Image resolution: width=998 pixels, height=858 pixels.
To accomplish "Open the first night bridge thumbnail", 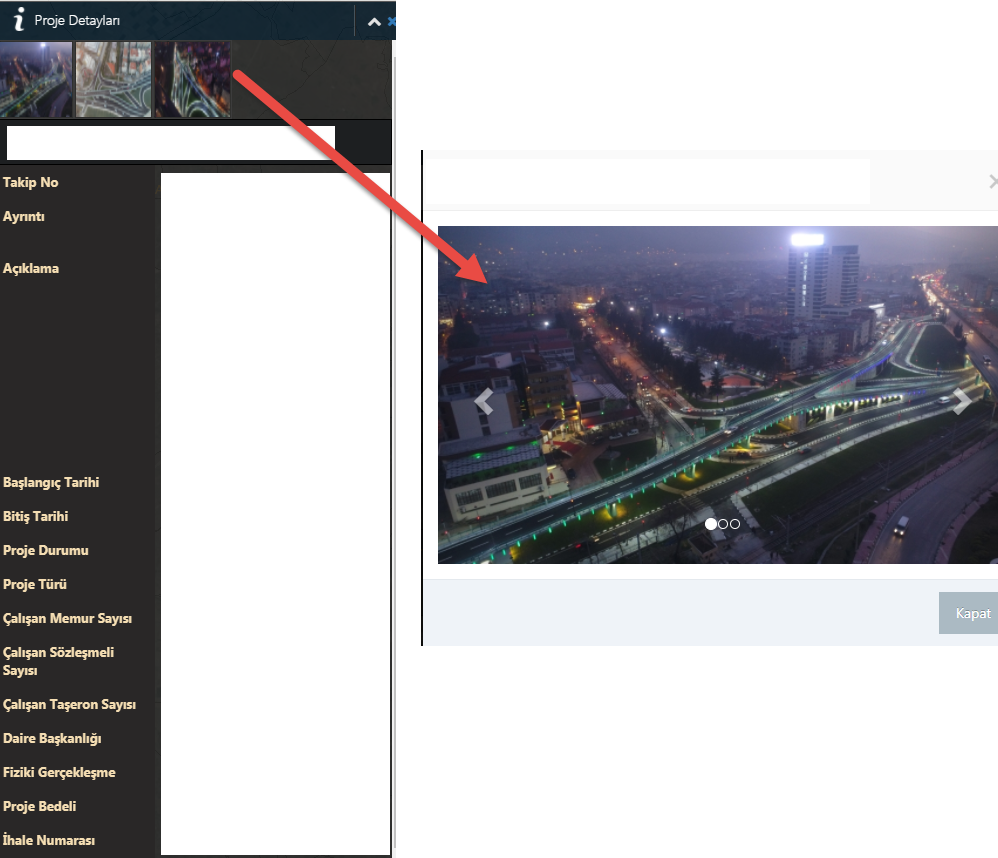I will click(x=36, y=79).
